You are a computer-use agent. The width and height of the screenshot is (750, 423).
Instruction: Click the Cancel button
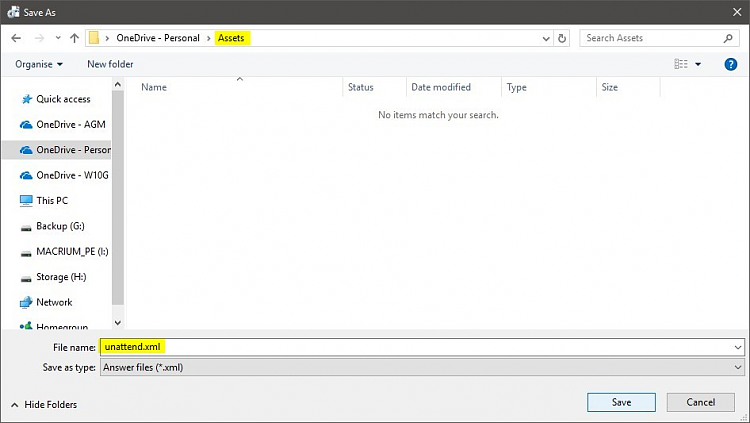point(701,402)
